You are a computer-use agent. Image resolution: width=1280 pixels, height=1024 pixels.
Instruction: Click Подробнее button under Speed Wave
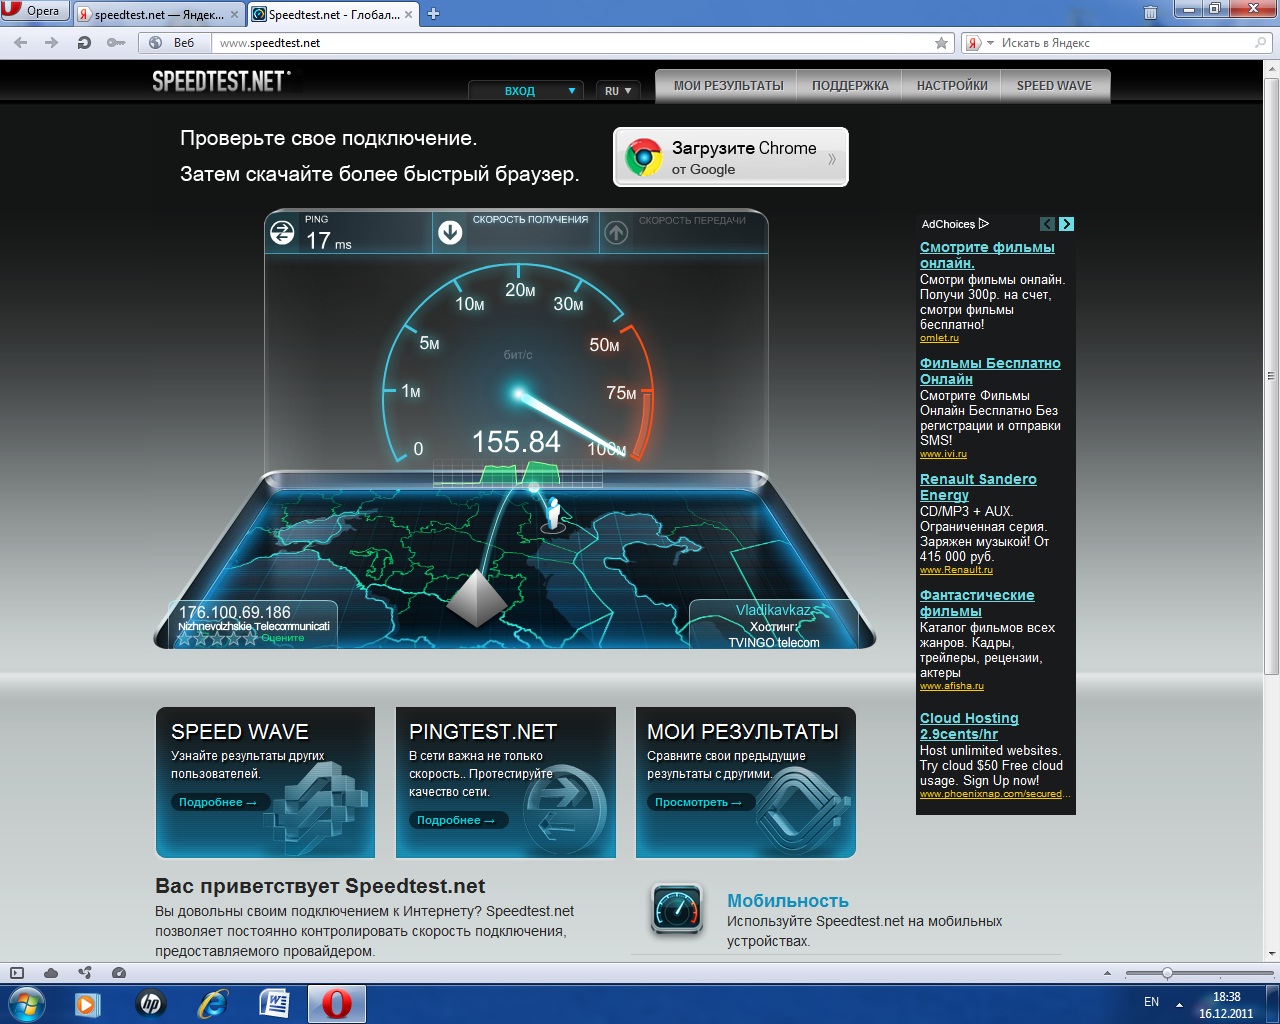(217, 802)
